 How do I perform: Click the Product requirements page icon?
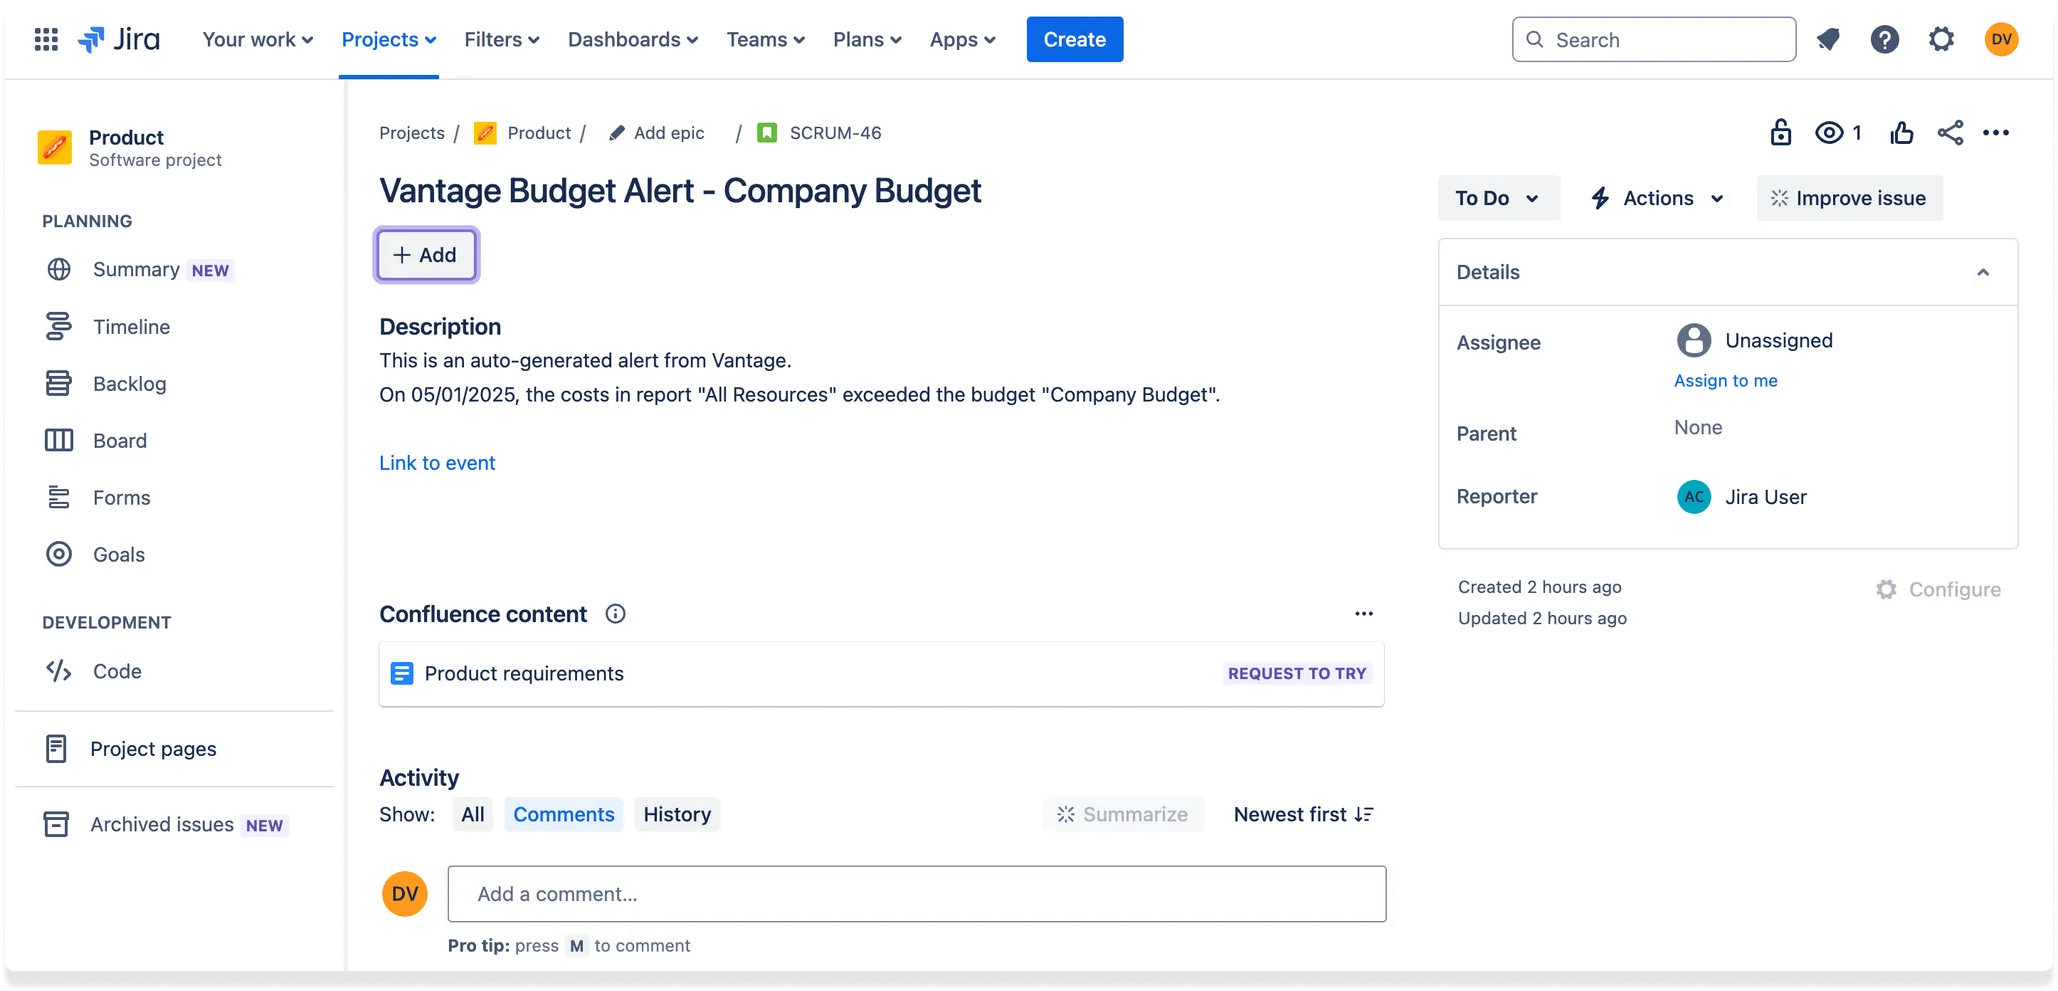tap(402, 674)
